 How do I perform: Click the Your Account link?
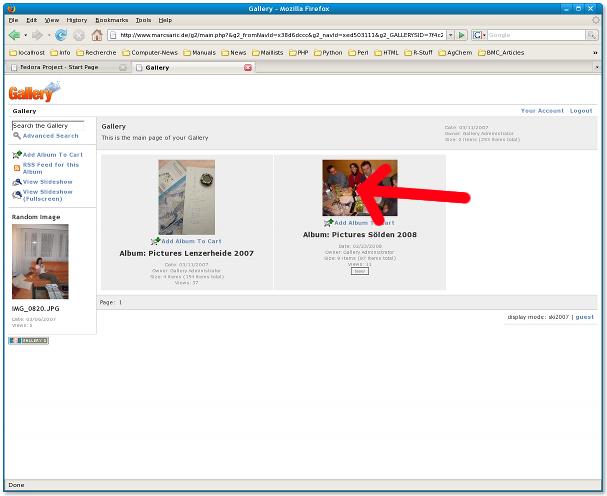coord(542,111)
